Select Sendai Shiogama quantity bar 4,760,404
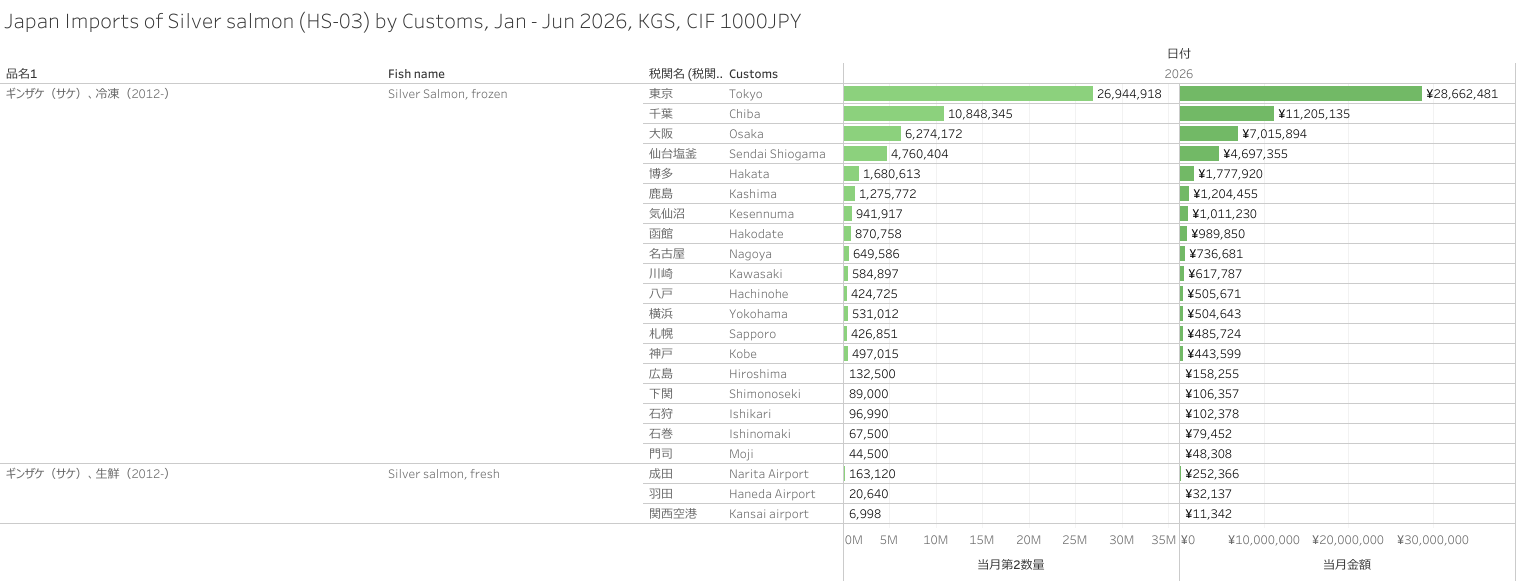The width and height of the screenshot is (1517, 581). click(x=865, y=154)
